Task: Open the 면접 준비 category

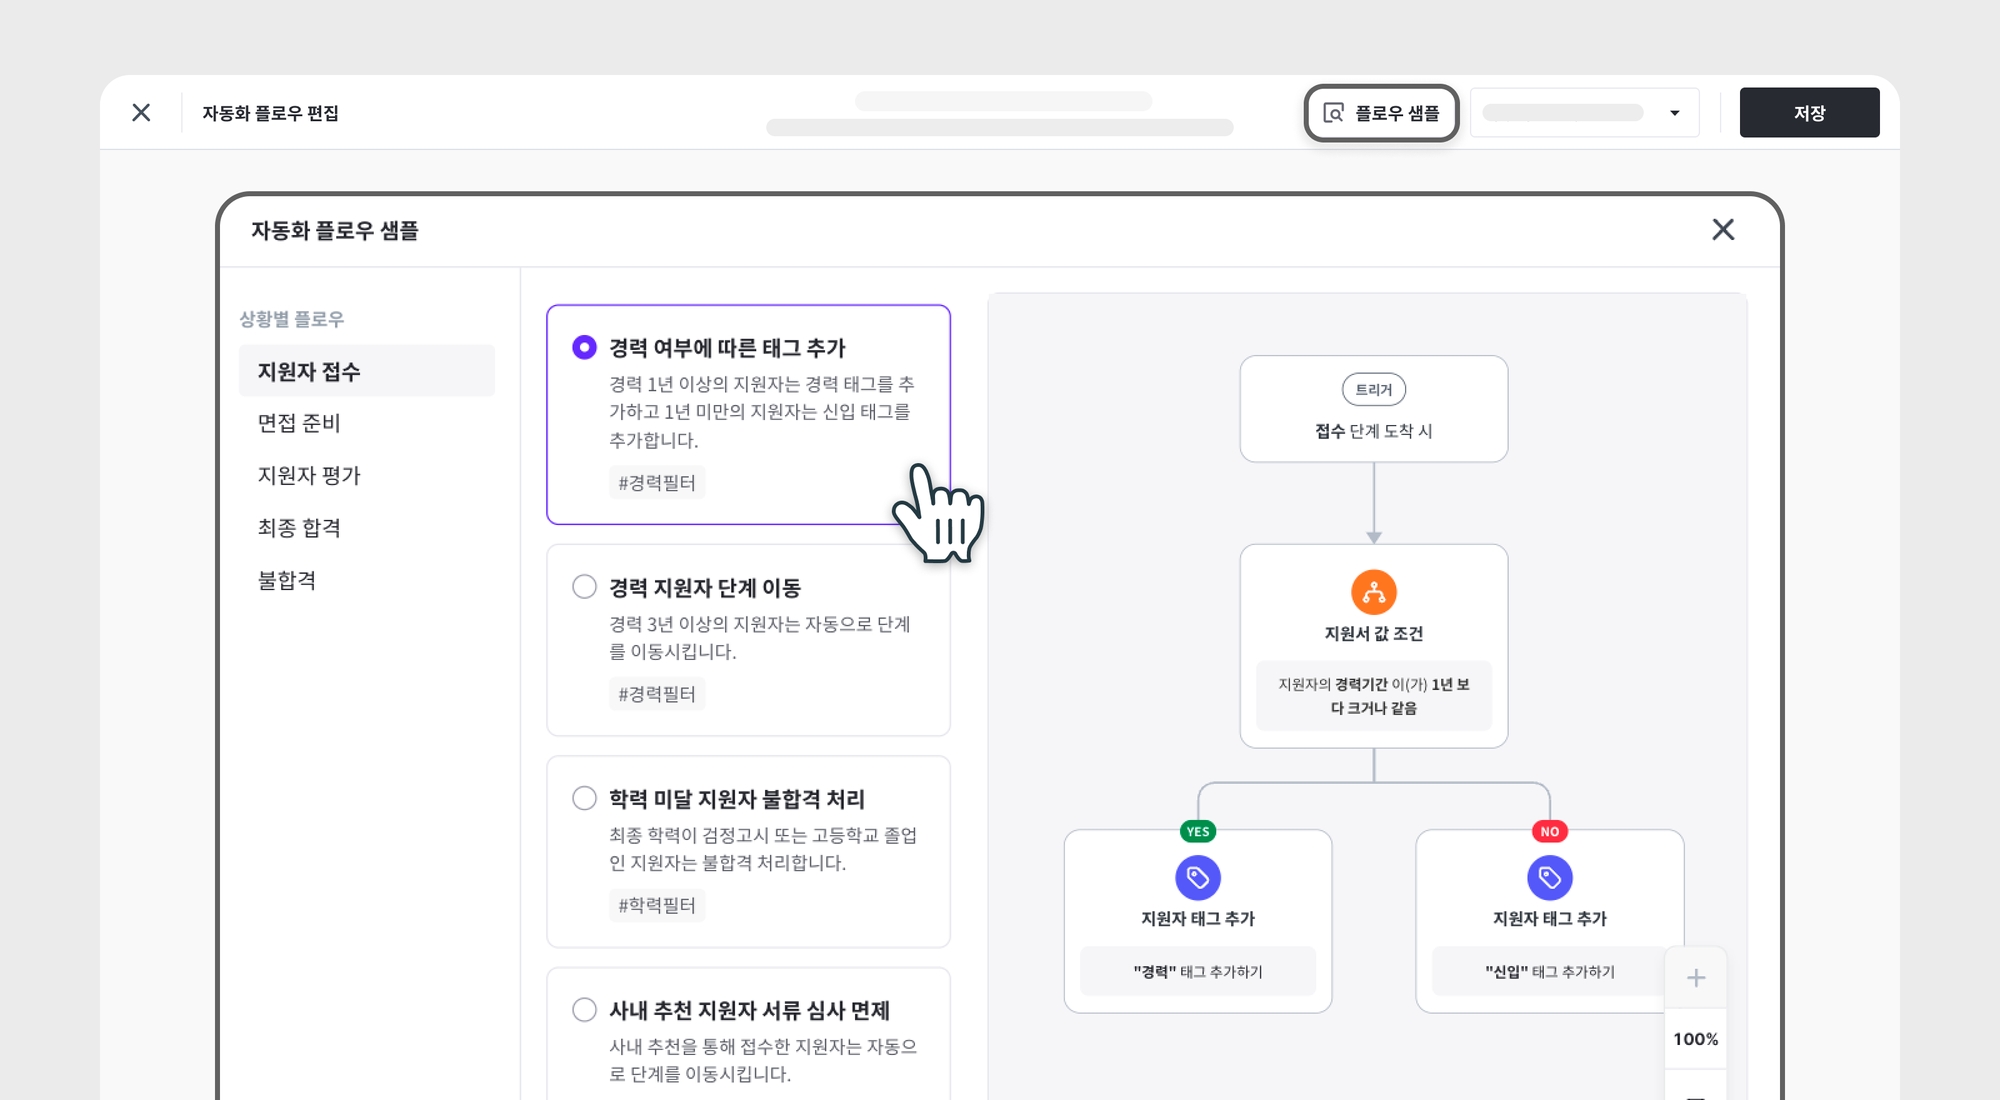Action: [299, 423]
